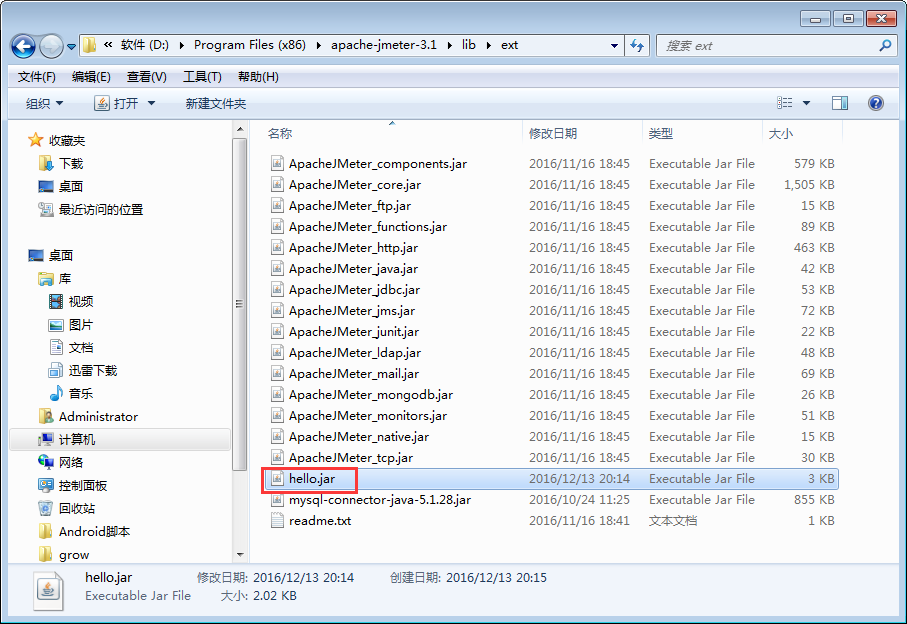Click 软件 (D:) in address path
Viewport: 907px width, 624px height.
(x=145, y=45)
